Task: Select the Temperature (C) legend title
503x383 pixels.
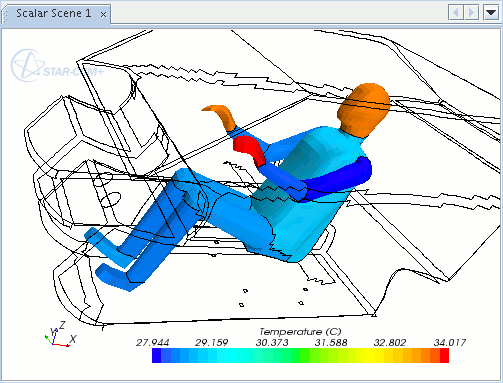Action: pos(300,332)
